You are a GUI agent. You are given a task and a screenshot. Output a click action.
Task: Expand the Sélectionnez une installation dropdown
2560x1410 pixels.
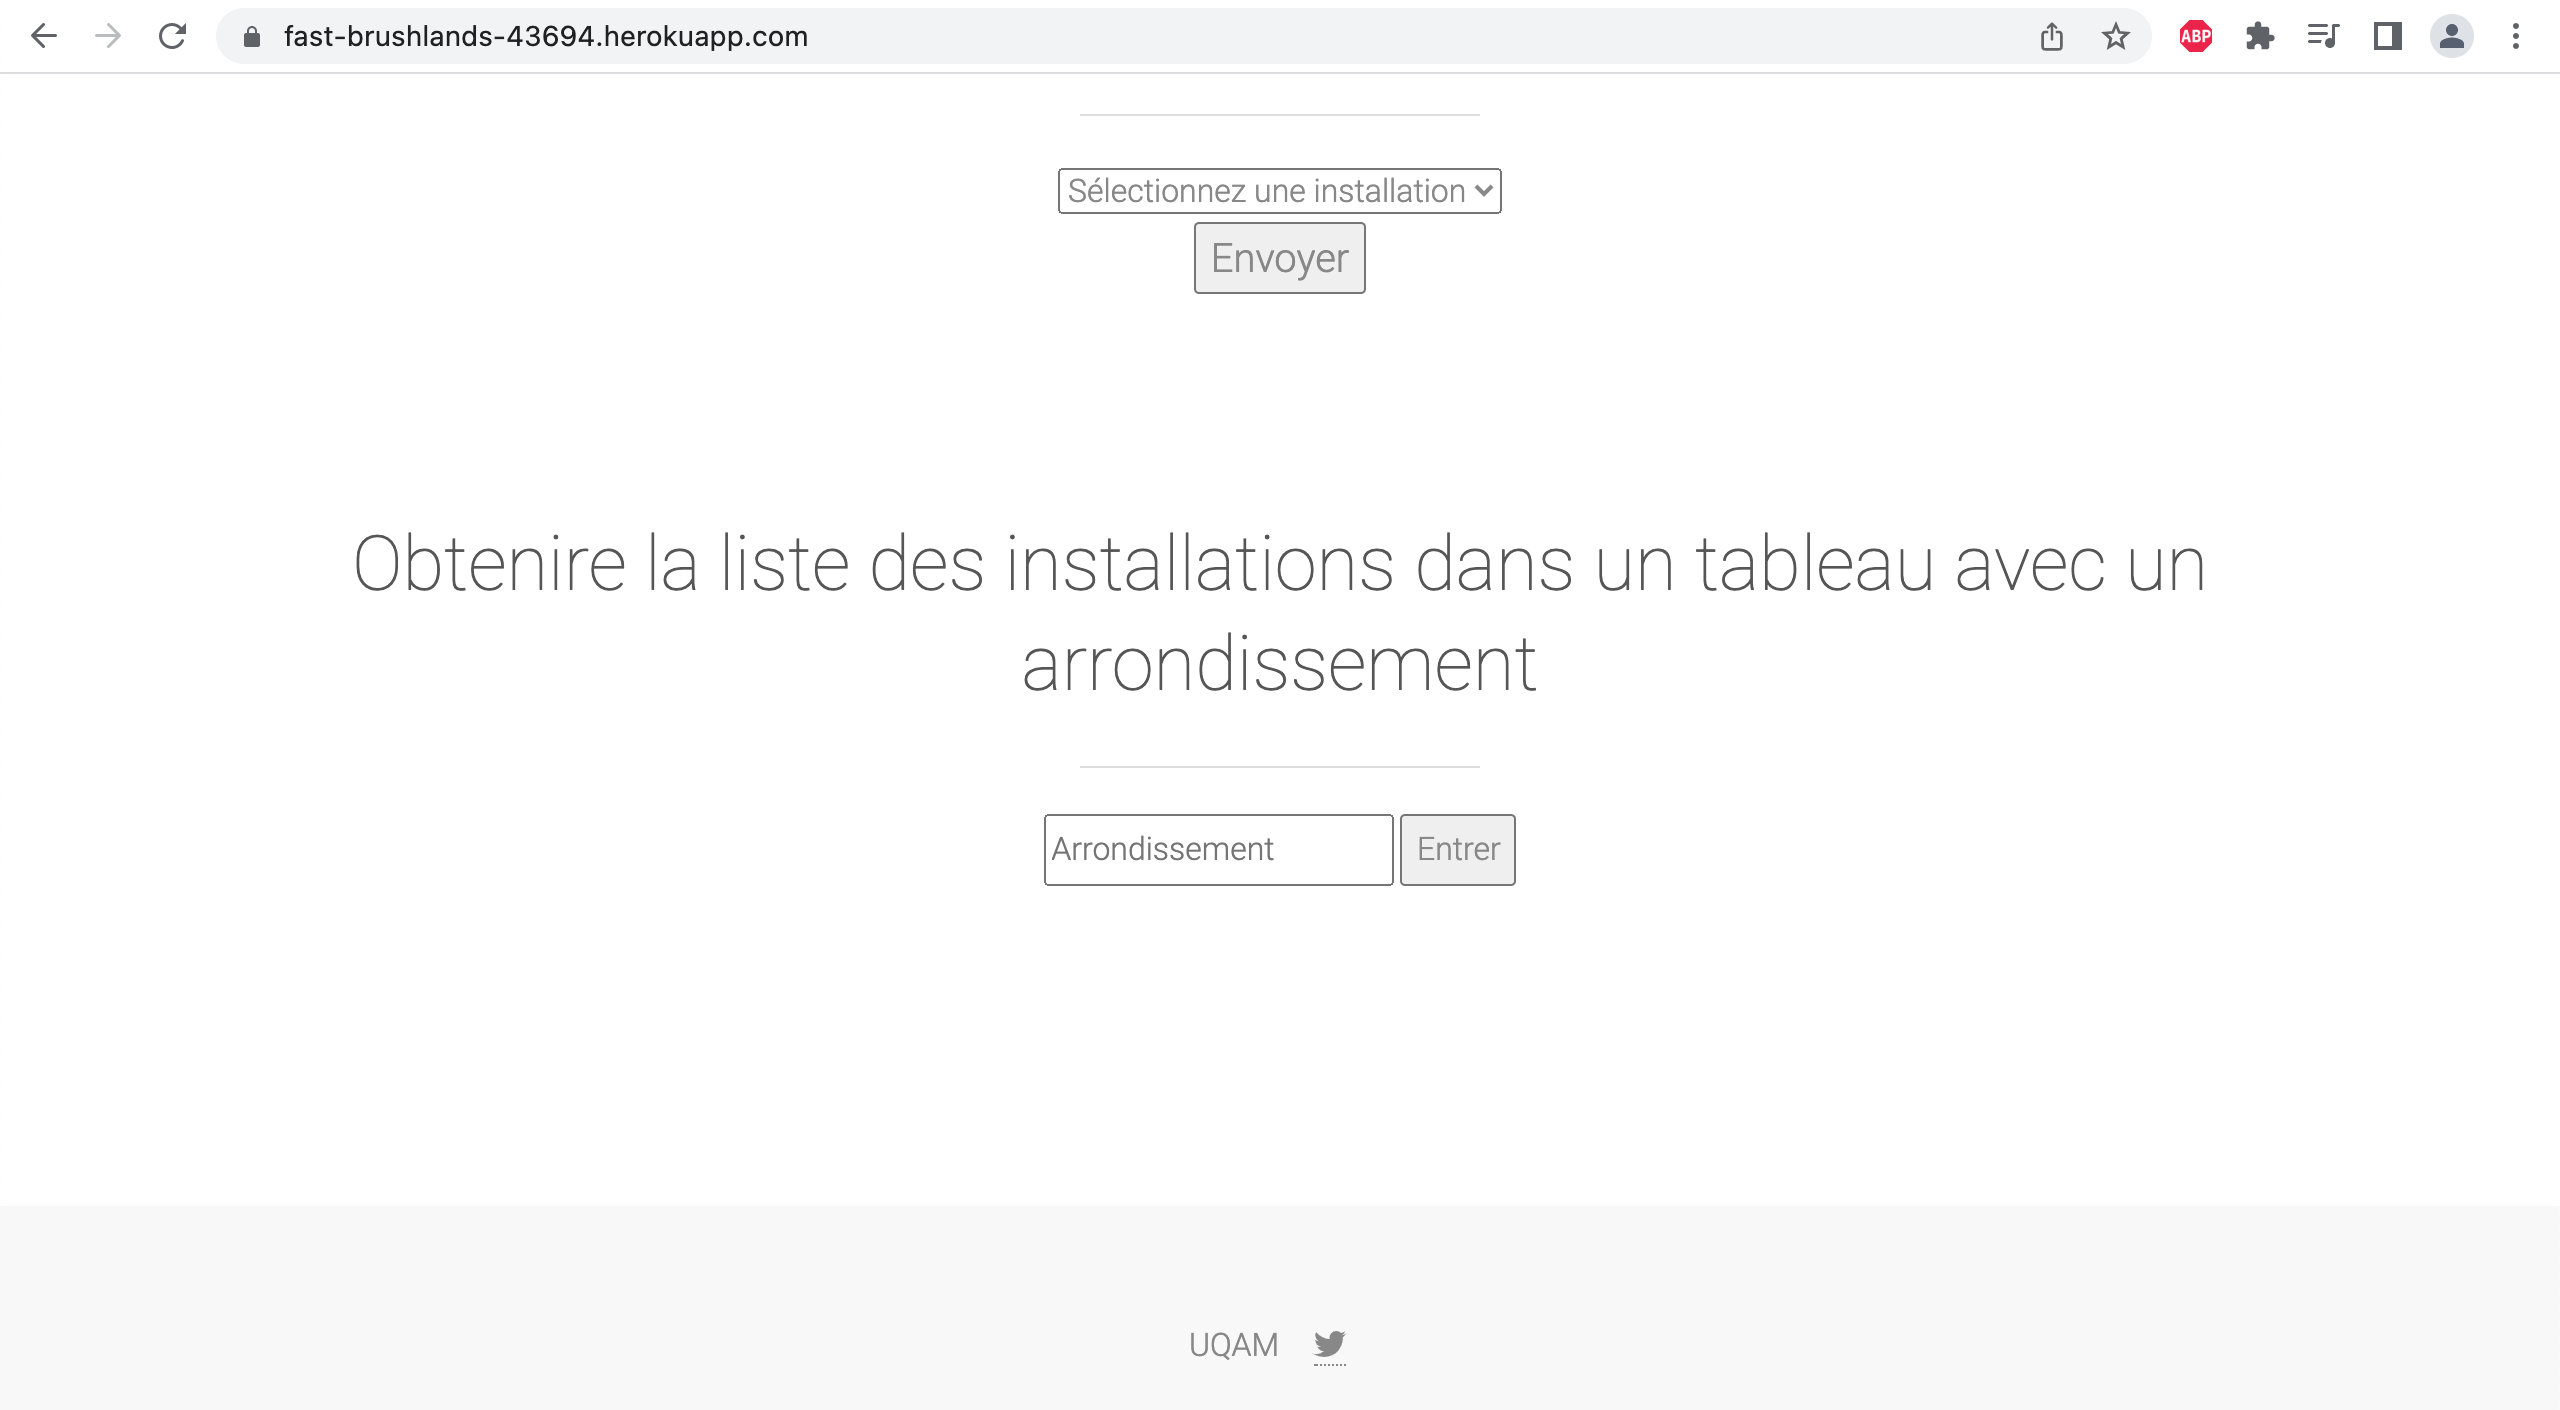point(1279,191)
